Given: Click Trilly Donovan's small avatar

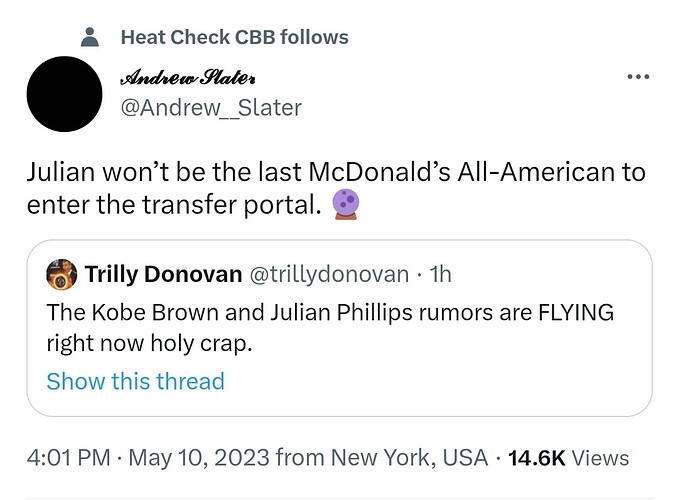Looking at the screenshot, I should 61,274.
